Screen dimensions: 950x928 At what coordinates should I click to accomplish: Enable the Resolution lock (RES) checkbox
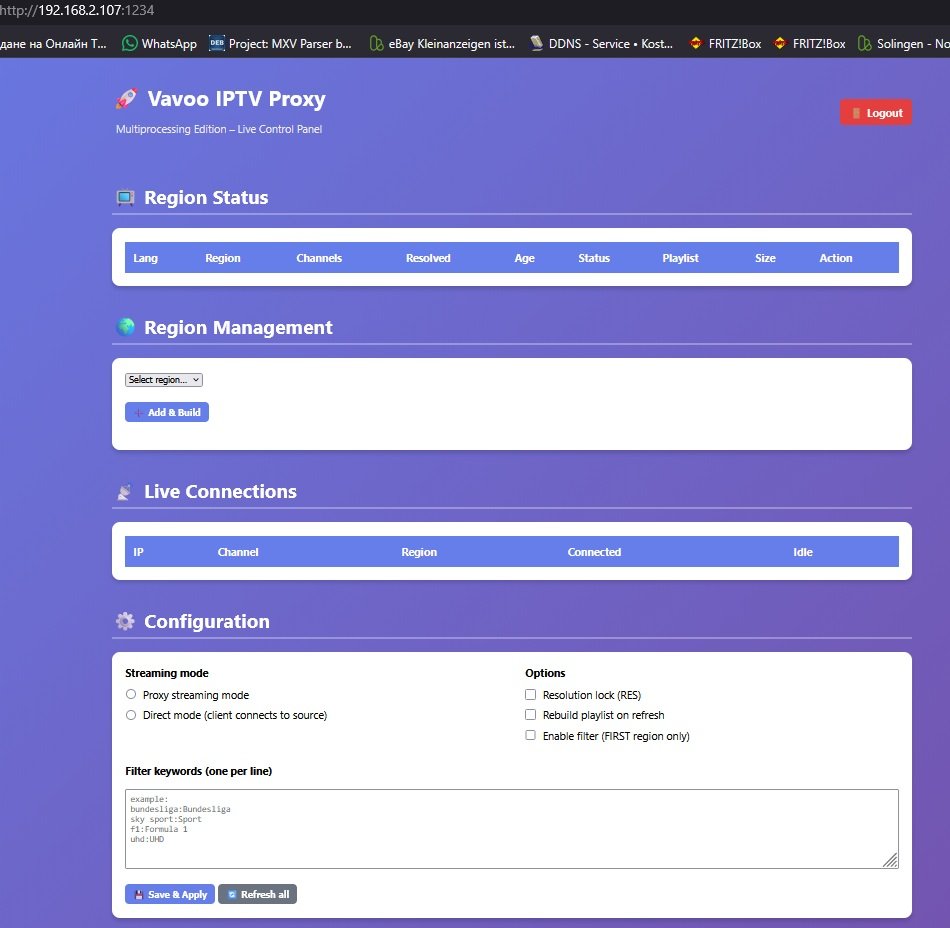point(530,694)
